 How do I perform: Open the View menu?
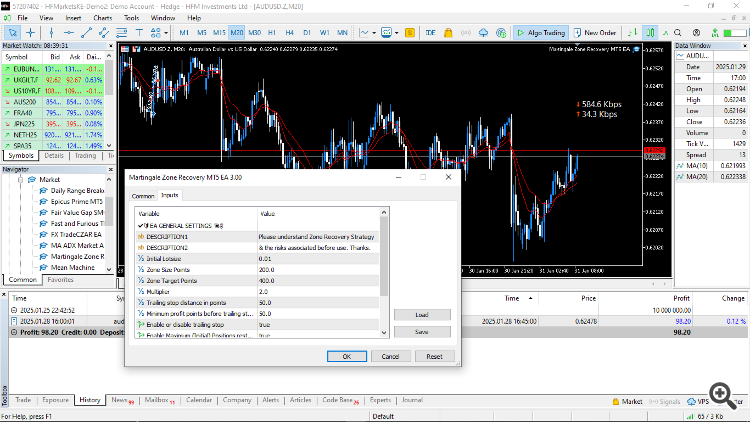[x=46, y=18]
